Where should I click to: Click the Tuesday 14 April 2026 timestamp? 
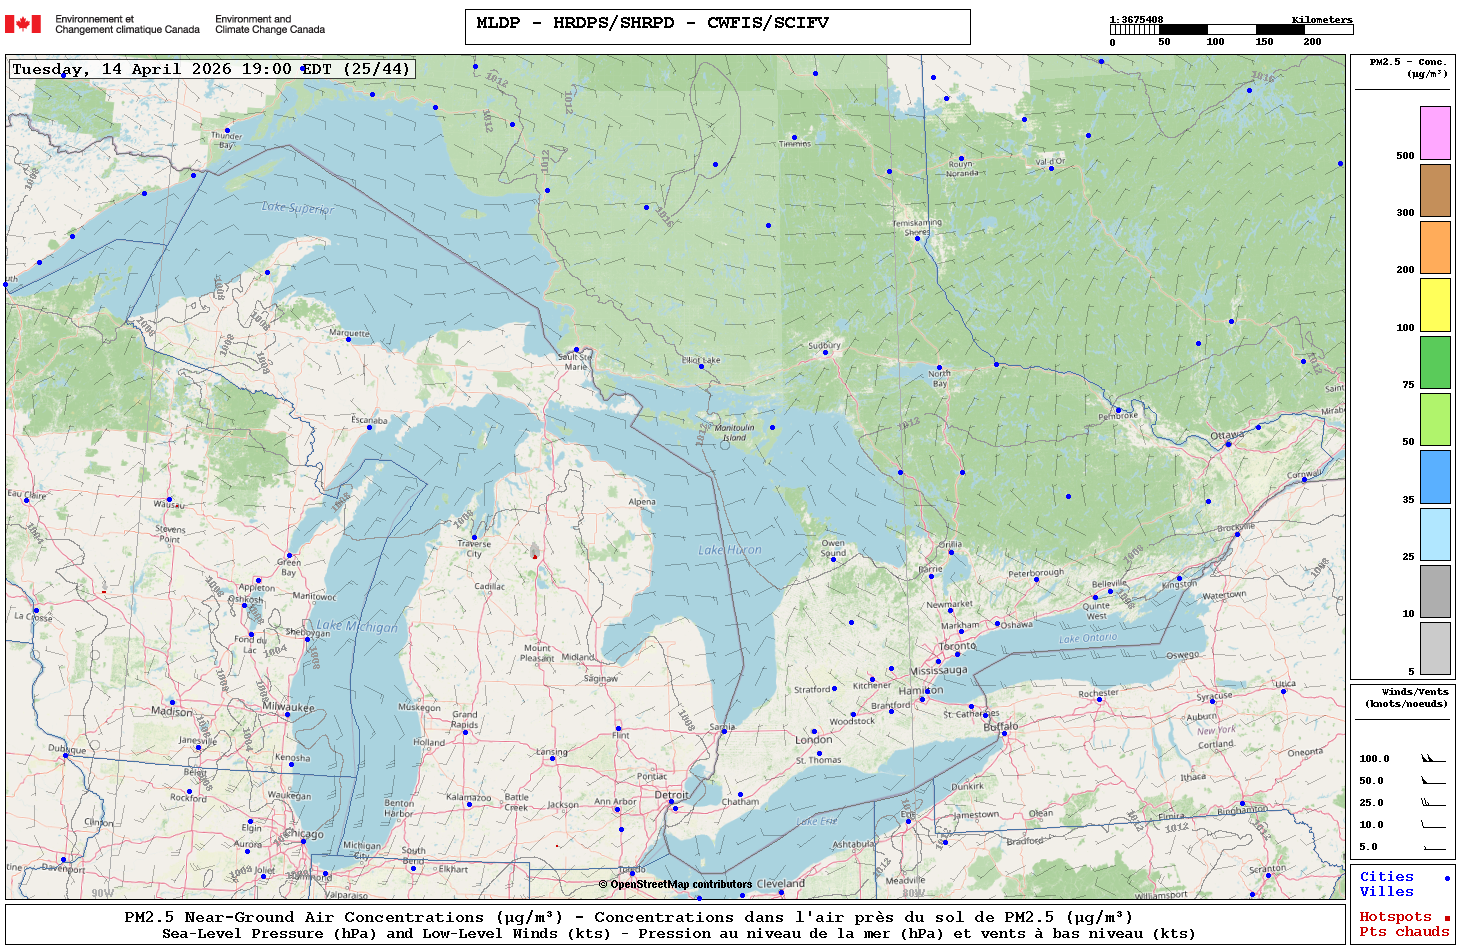point(211,69)
